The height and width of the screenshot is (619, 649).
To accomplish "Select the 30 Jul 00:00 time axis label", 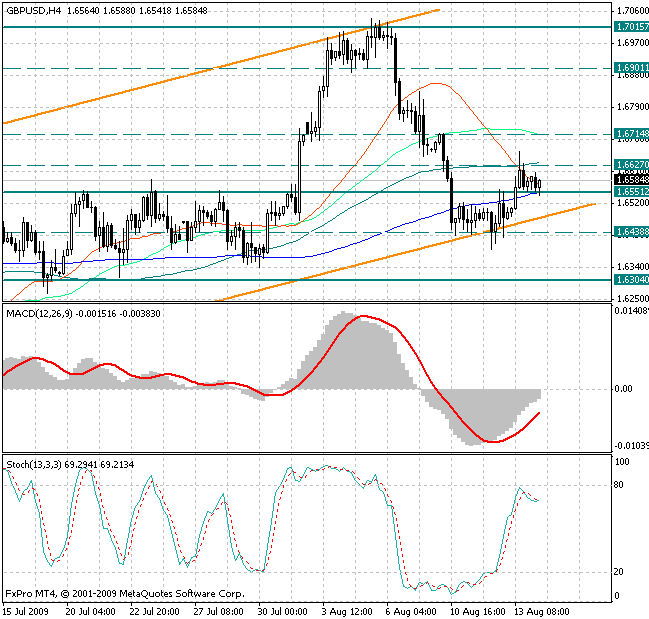I will [x=282, y=610].
